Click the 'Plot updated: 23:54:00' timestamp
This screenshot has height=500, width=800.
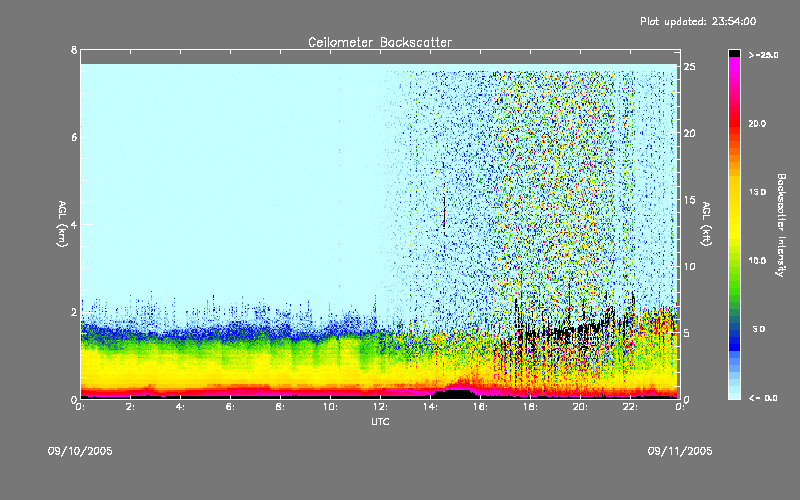(698, 21)
